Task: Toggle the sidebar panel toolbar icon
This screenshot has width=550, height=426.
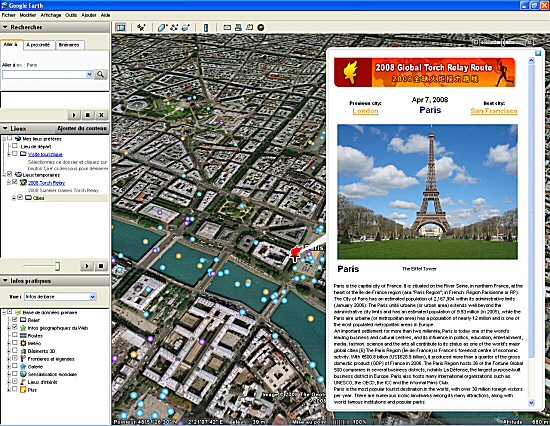Action: point(121,27)
